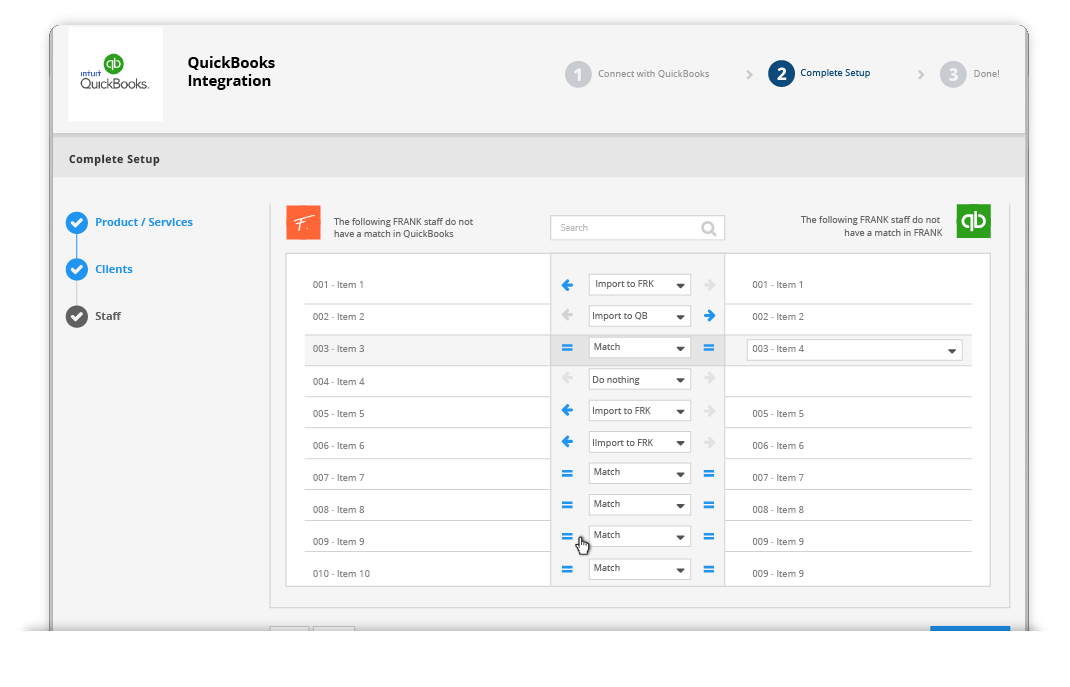Viewport: 1070px width, 687px height.
Task: Open the Match dropdown in the 003 - Item 3 row
Action: coord(639,347)
